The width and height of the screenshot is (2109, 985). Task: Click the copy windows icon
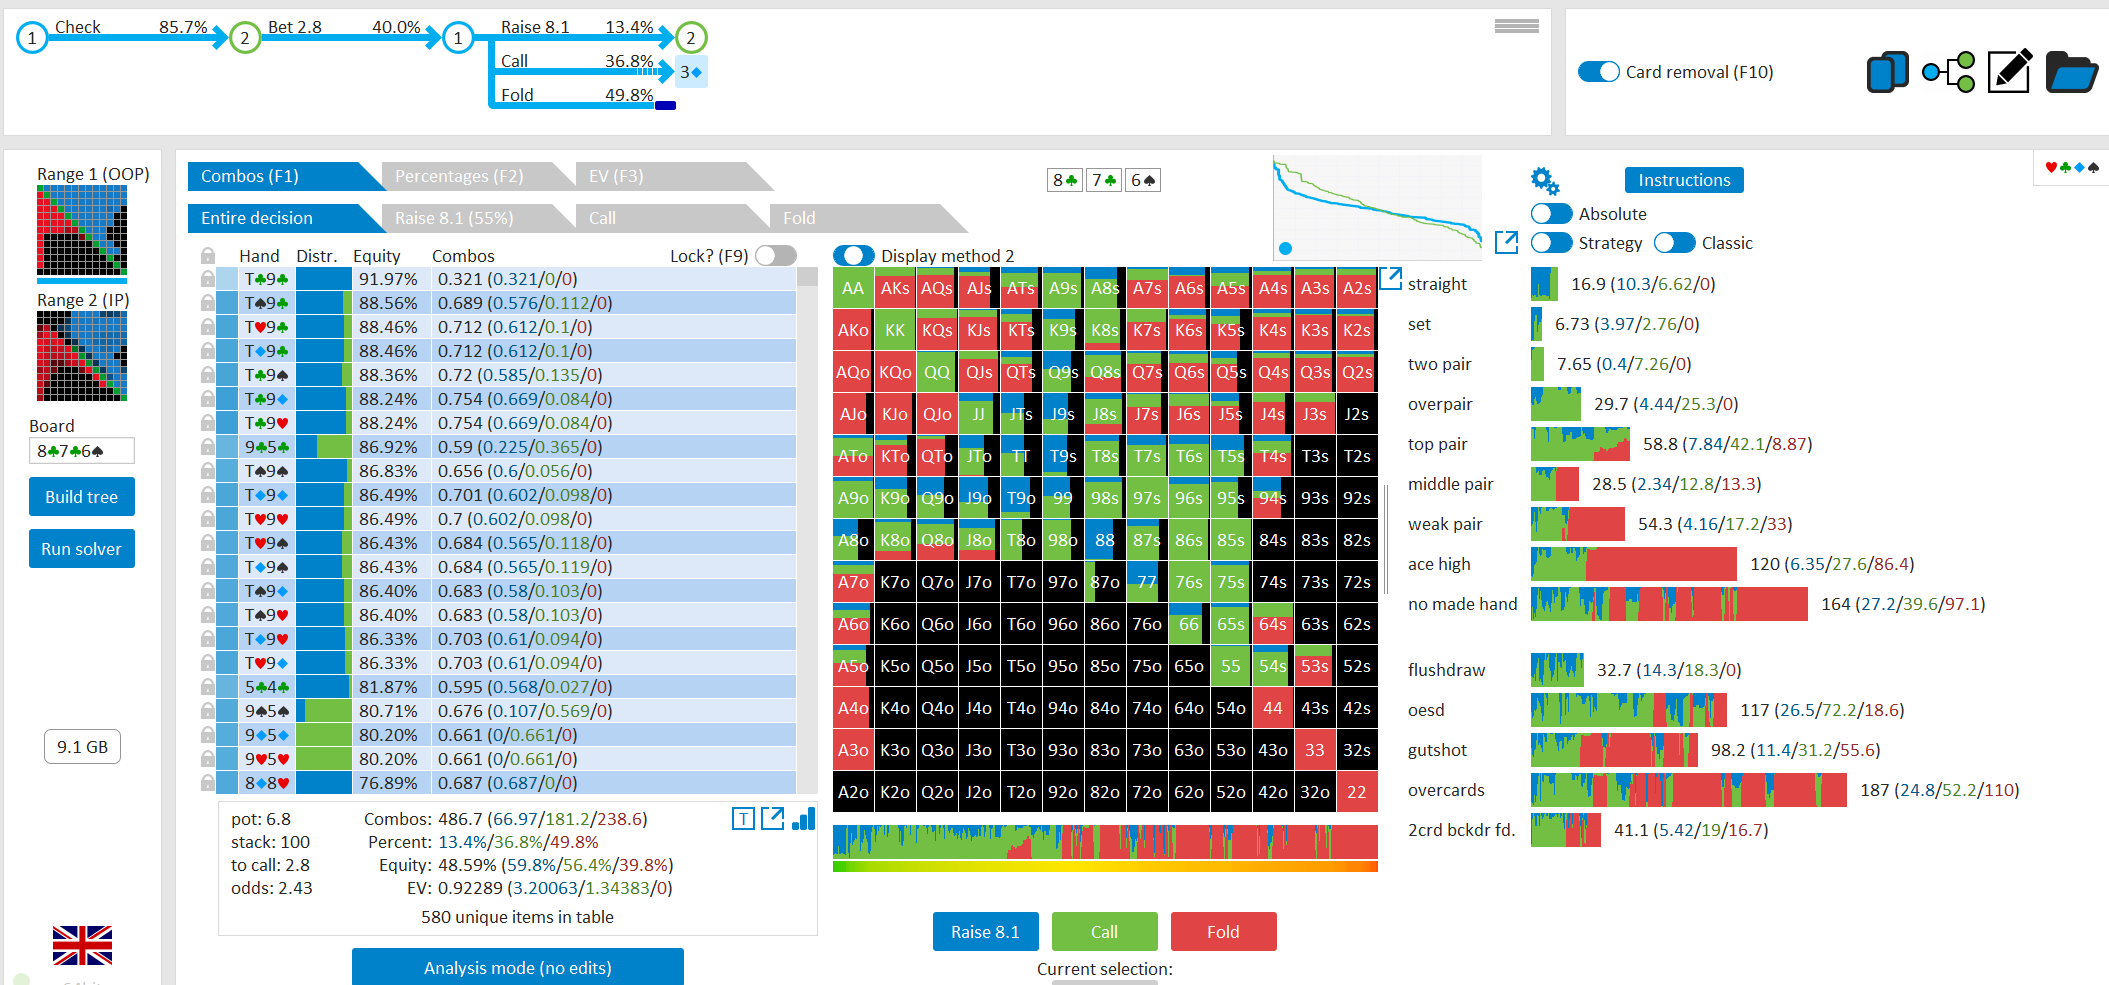tap(1887, 72)
